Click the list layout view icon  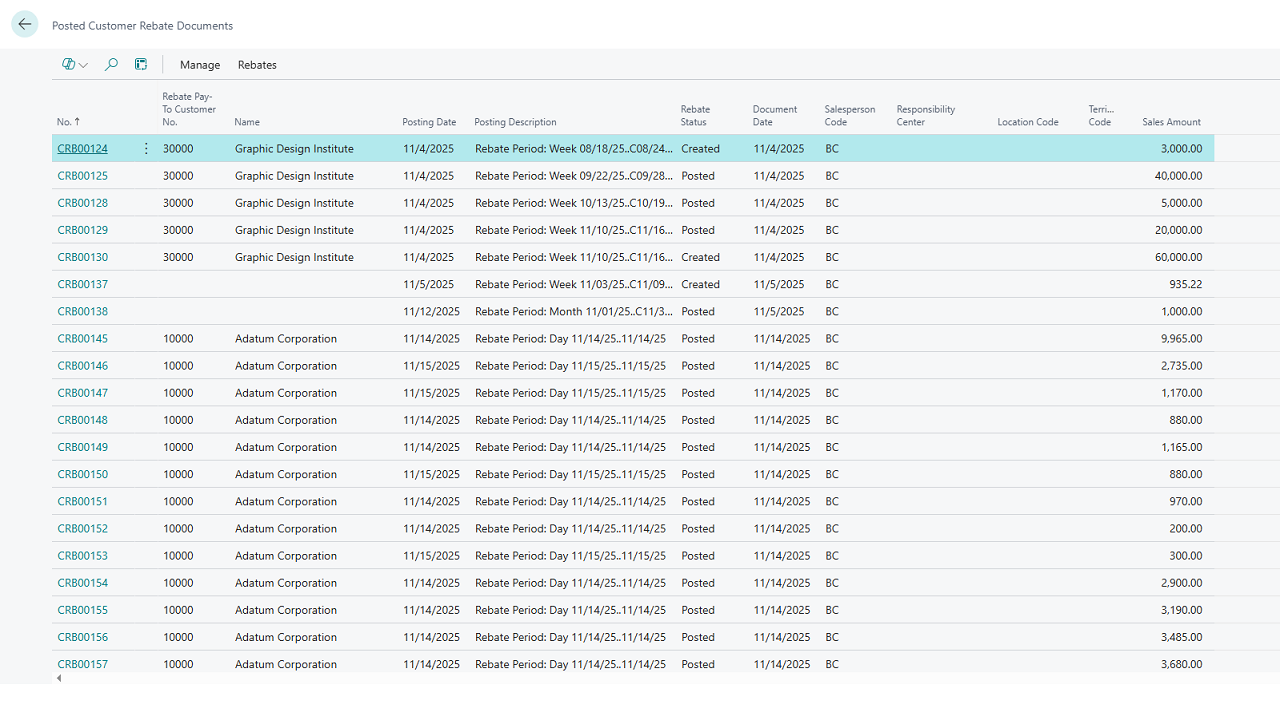141,65
